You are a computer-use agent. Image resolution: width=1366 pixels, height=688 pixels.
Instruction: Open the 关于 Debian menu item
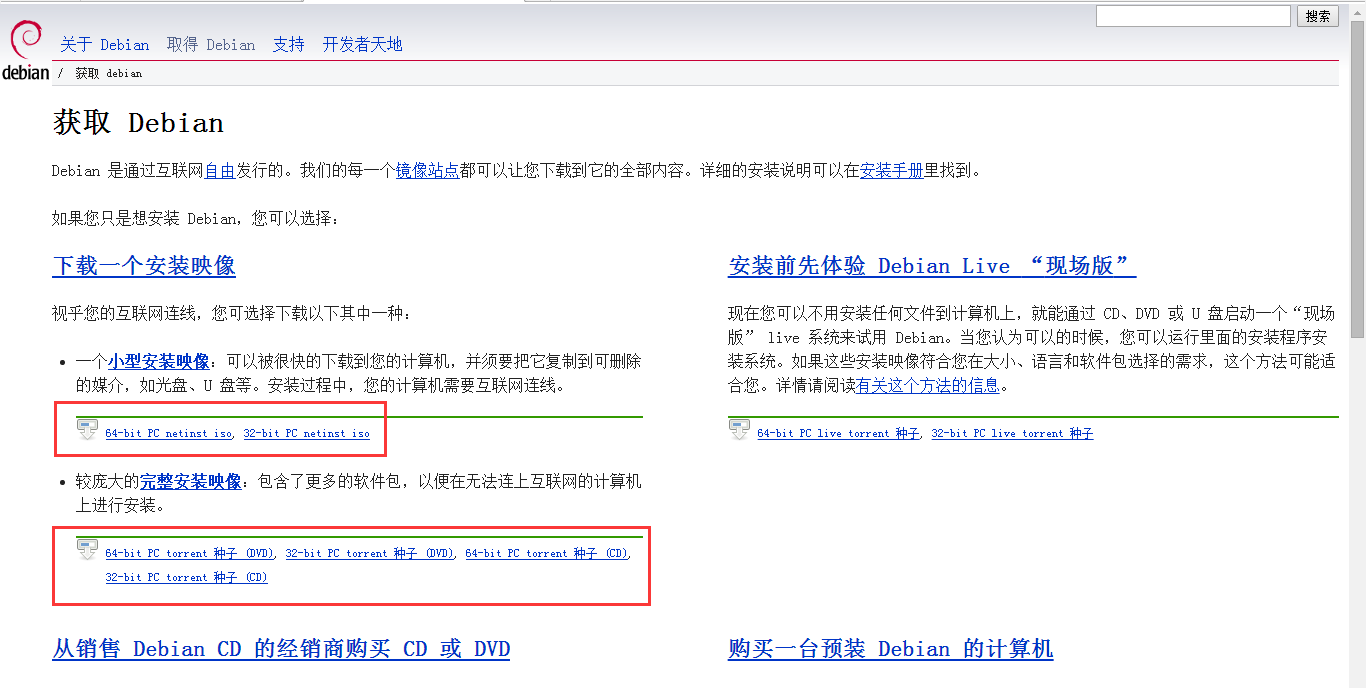[x=104, y=45]
